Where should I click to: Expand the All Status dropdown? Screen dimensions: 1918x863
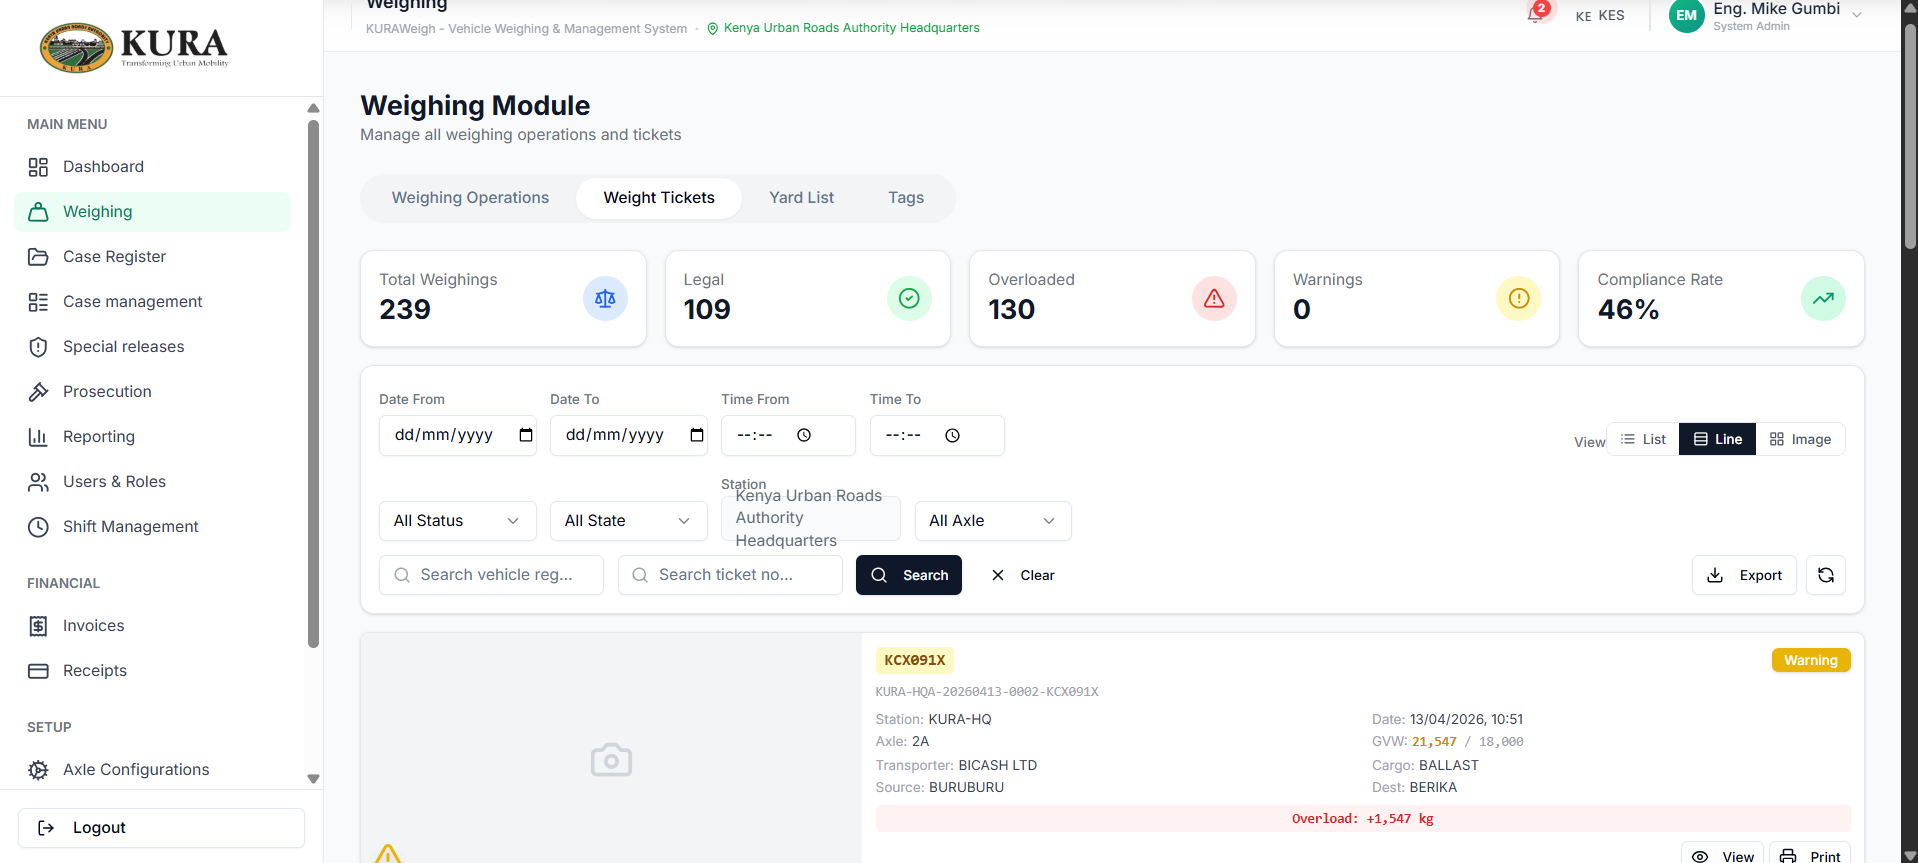[457, 521]
